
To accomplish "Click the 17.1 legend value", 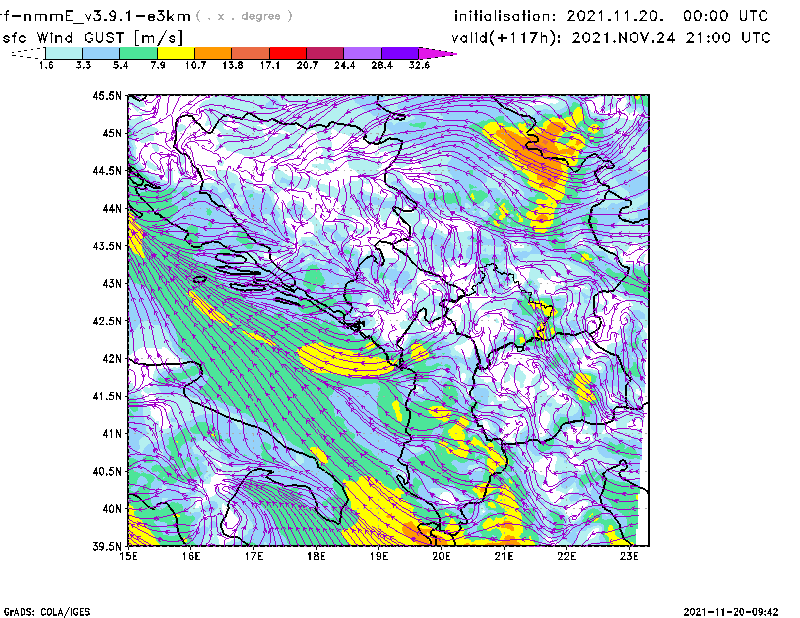I will point(270,65).
